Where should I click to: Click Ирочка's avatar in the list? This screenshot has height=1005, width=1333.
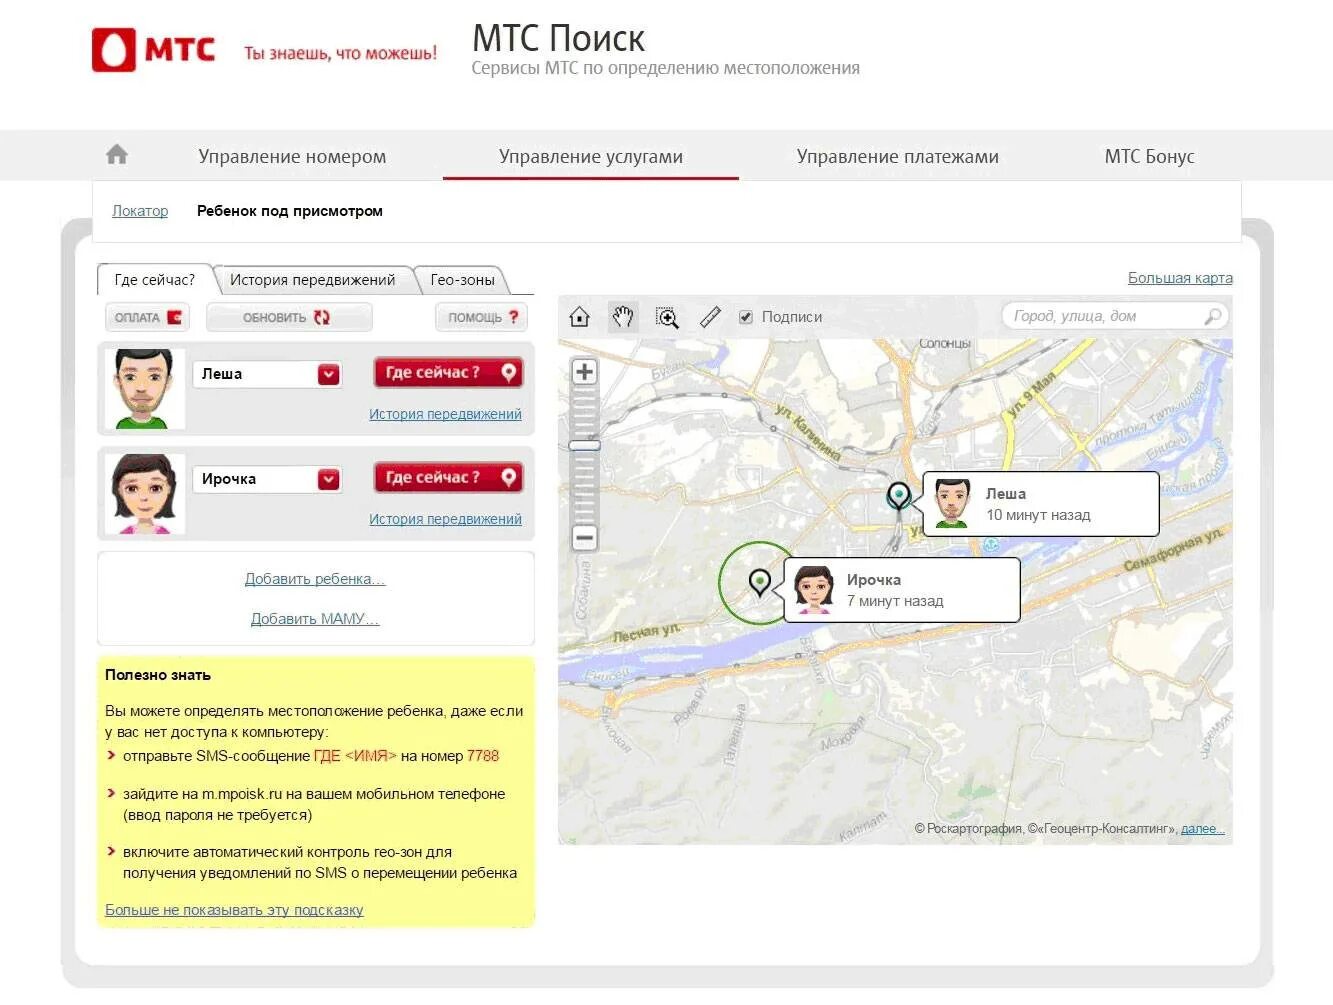[x=144, y=494]
